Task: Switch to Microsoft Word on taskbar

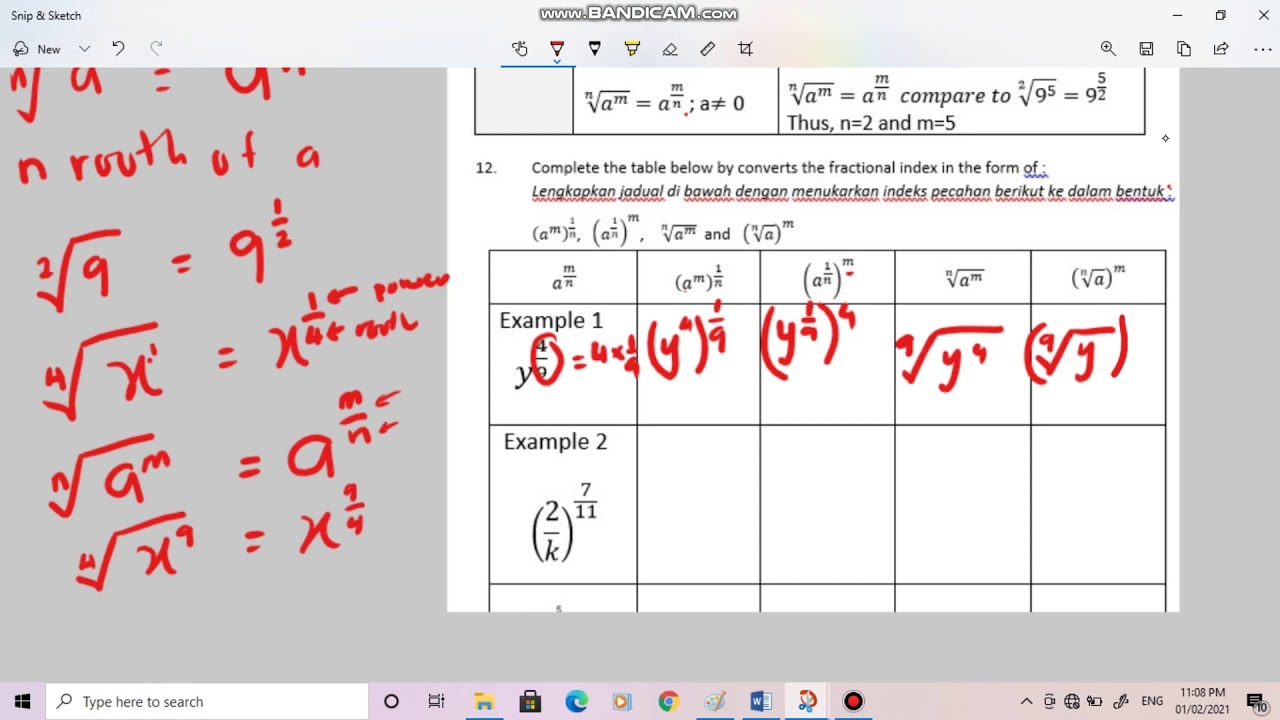Action: click(x=760, y=701)
